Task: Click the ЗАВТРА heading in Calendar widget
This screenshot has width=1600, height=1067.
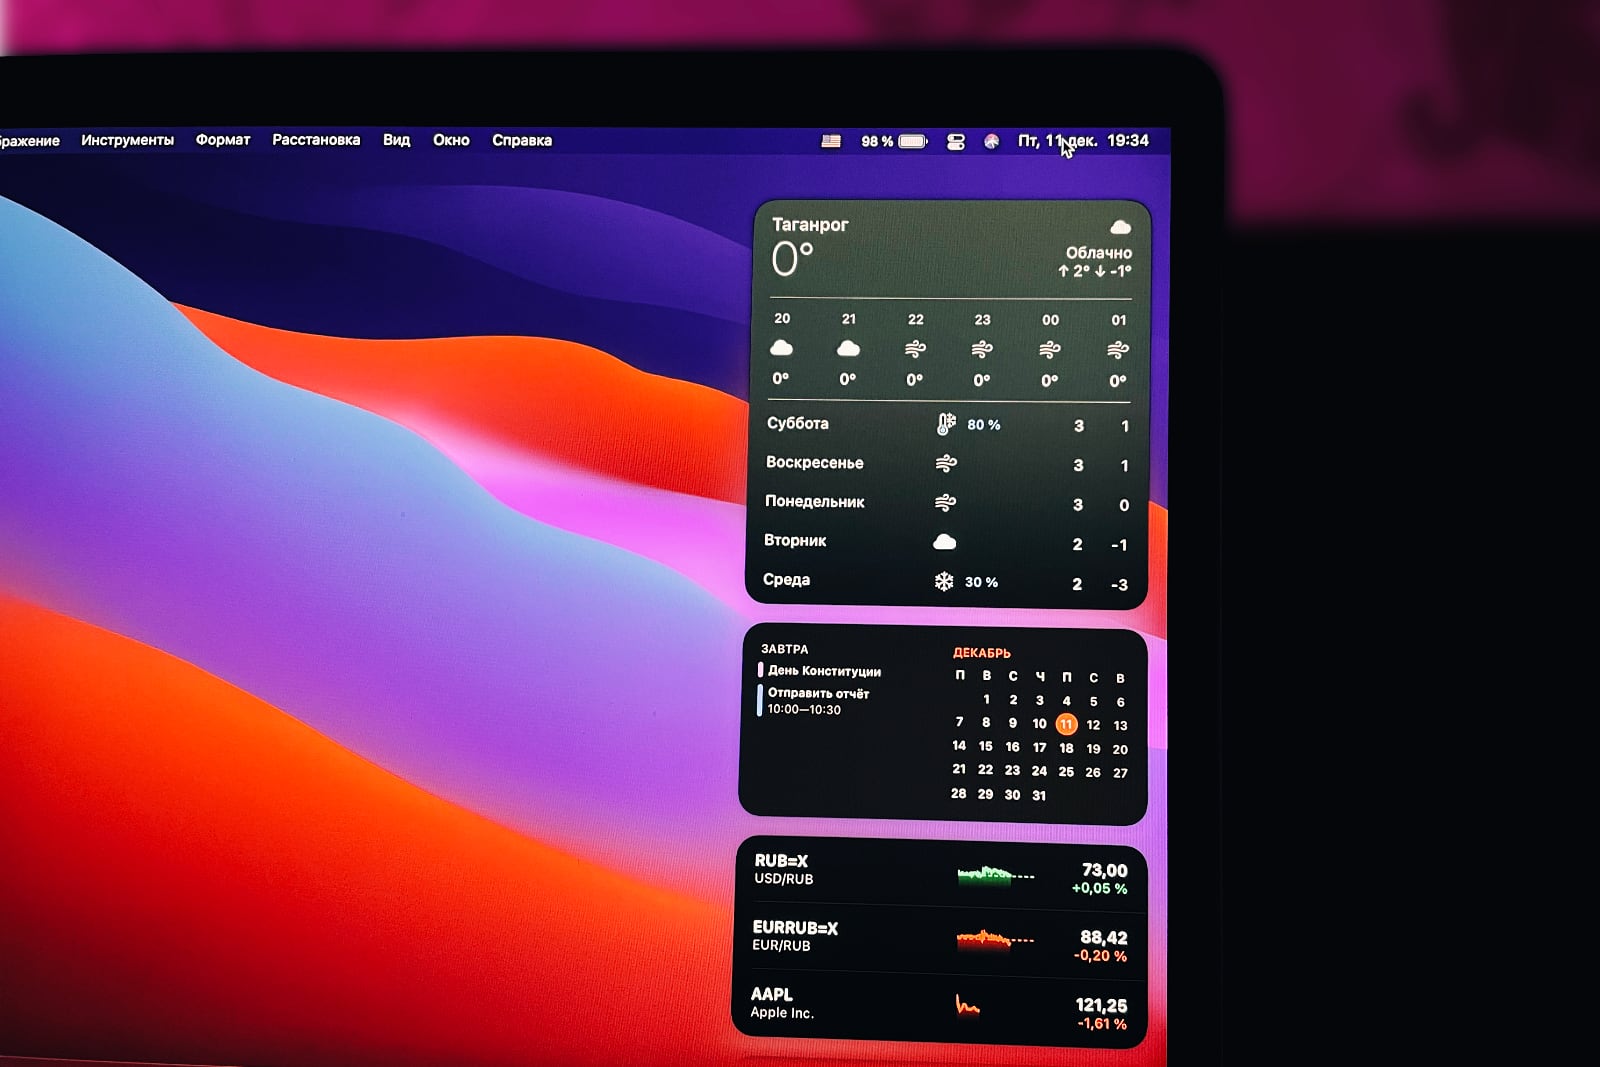Action: (784, 649)
